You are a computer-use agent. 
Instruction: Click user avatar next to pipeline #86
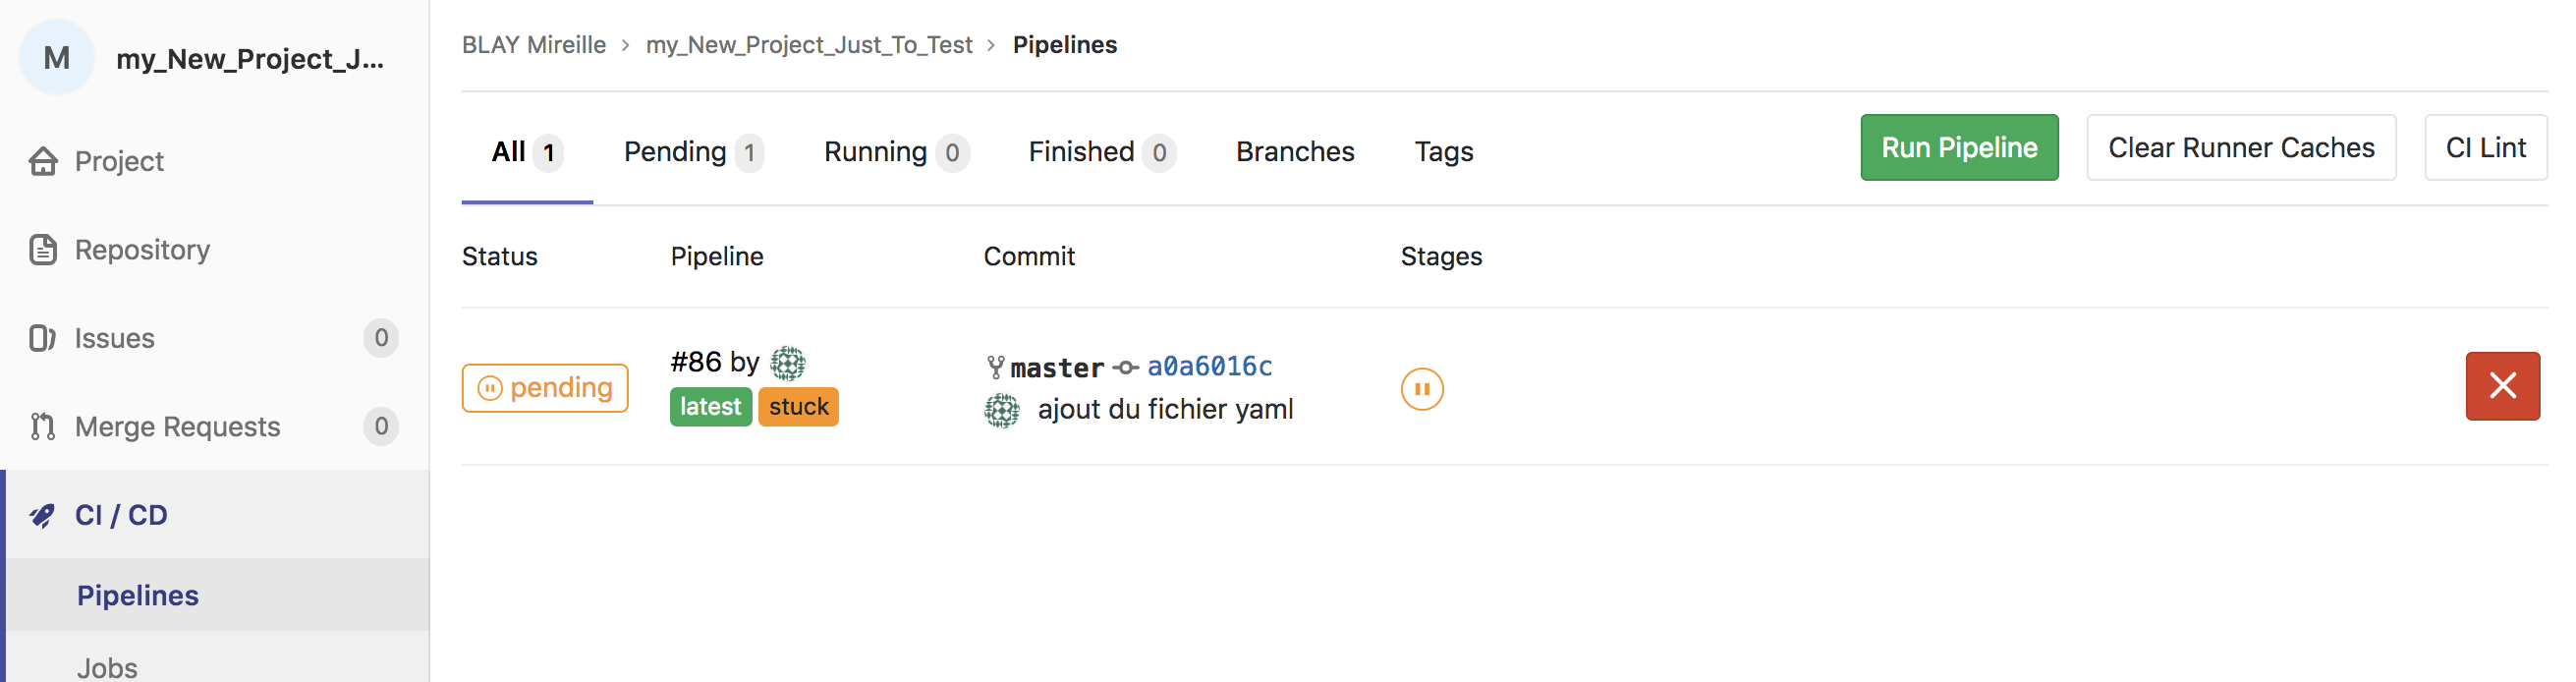pos(788,363)
